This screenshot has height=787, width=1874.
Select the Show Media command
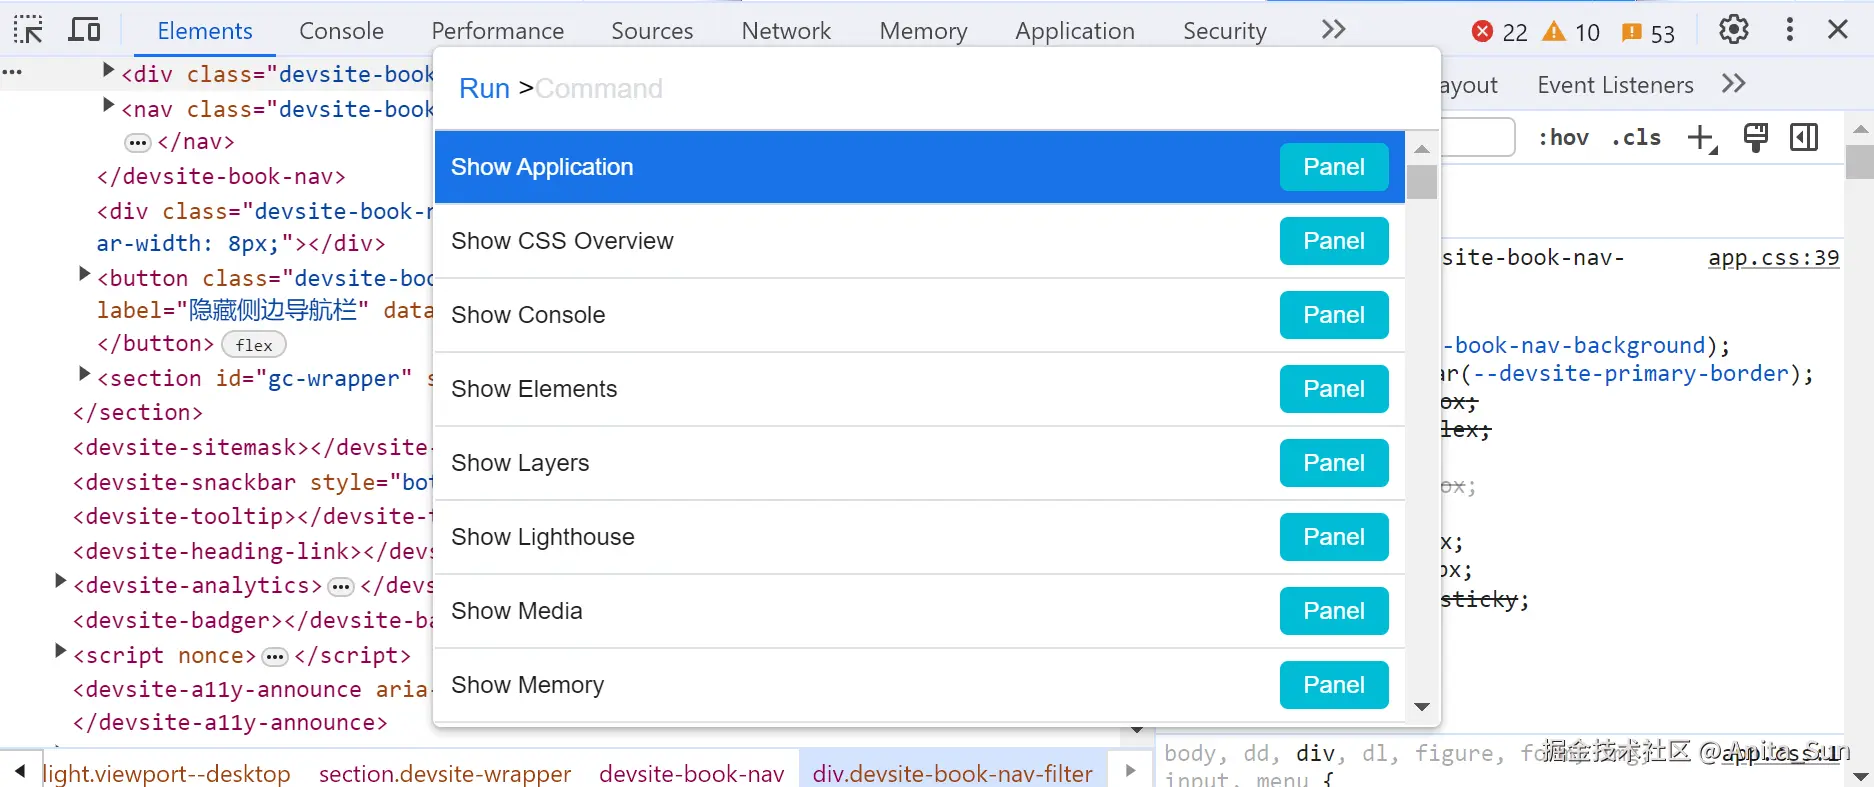920,611
